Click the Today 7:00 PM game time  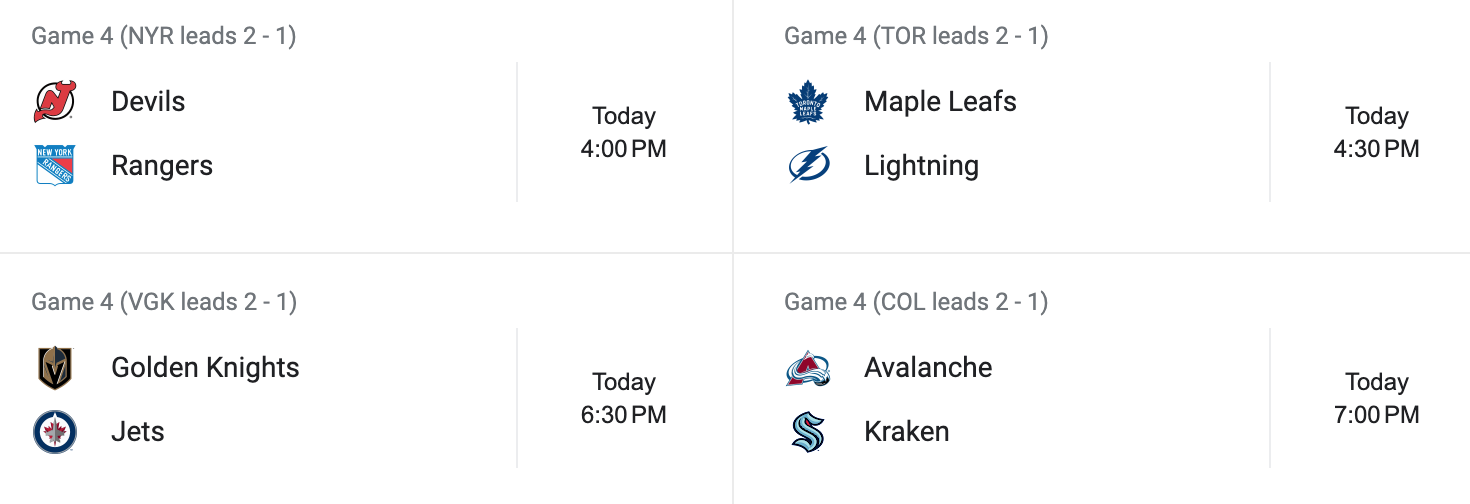tap(1376, 399)
